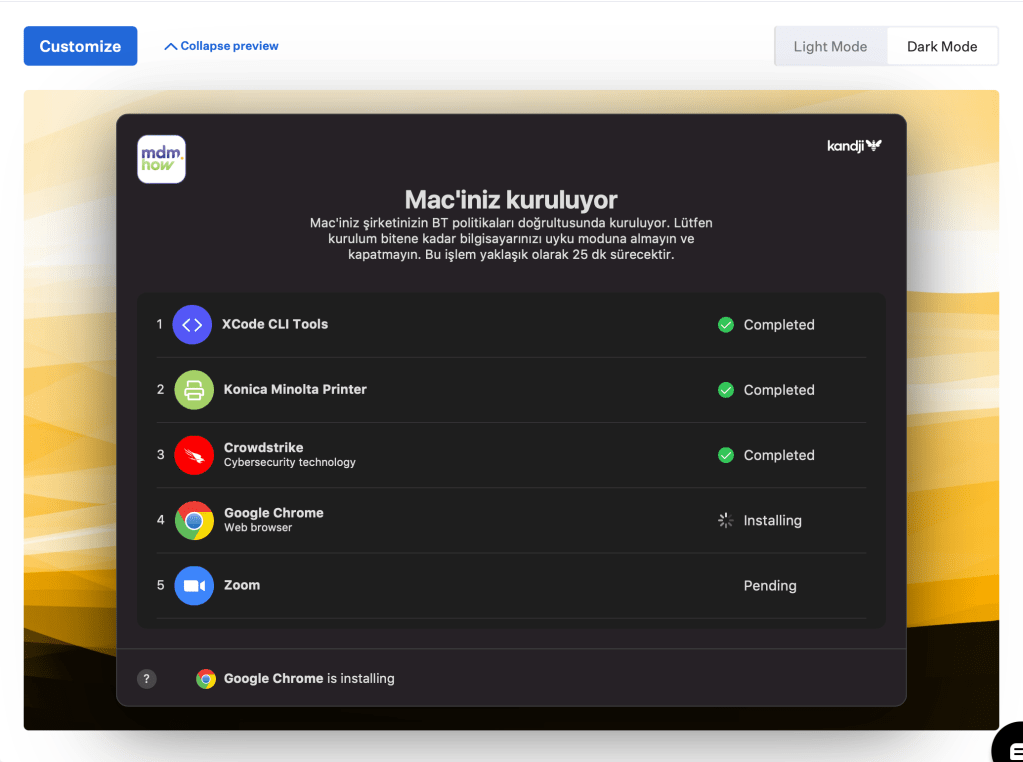The width and height of the screenshot is (1023, 762).
Task: Click the Crowdstrike falcon icon
Action: click(x=194, y=455)
